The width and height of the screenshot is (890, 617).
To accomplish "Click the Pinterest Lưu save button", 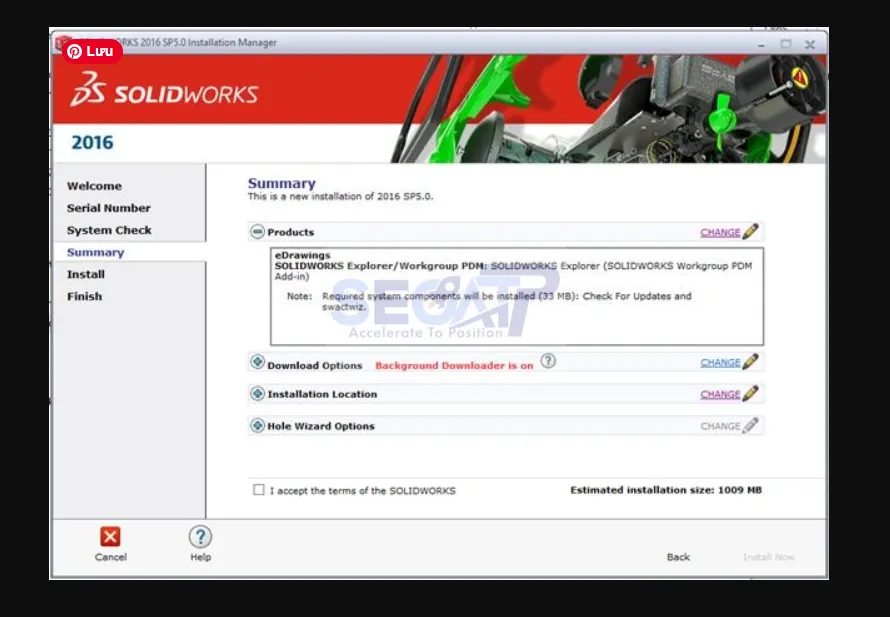I will point(93,51).
